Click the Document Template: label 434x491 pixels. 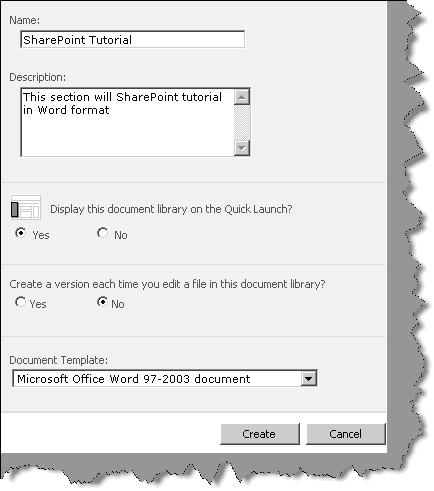[59, 360]
